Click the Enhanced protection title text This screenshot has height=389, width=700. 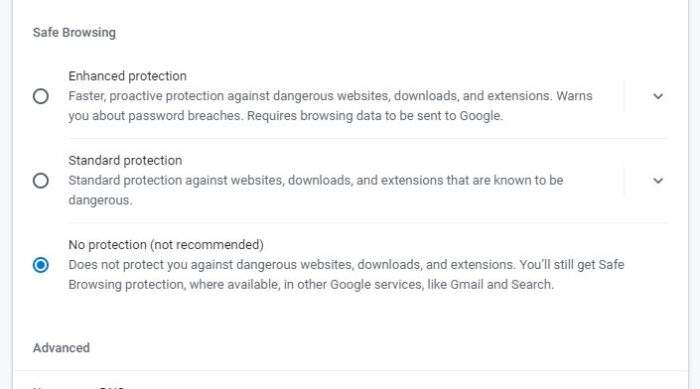click(127, 76)
